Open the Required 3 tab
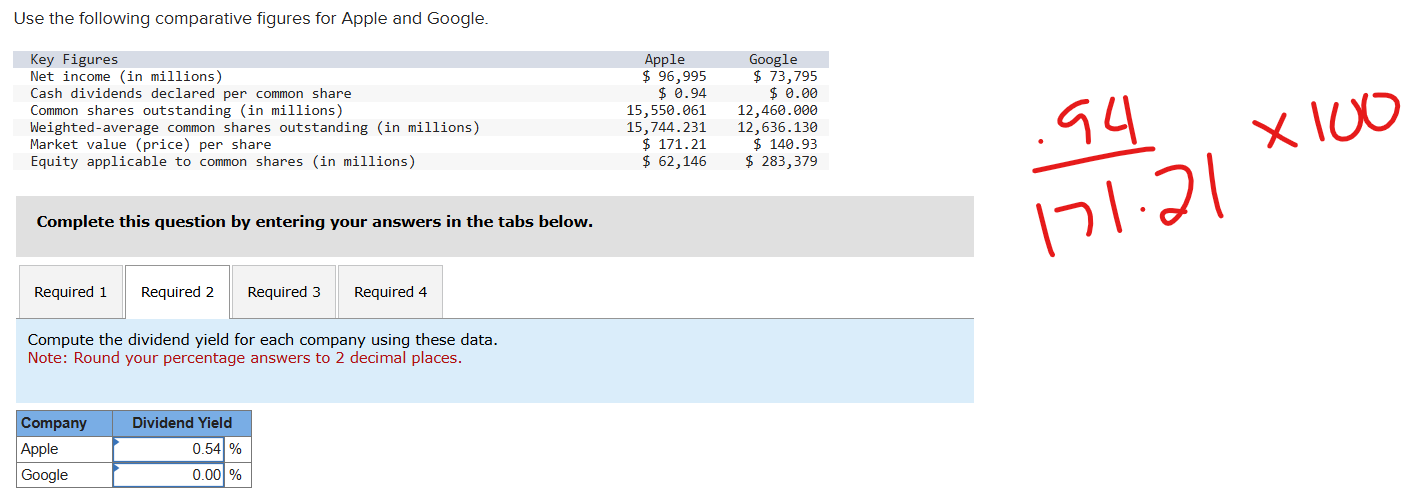The width and height of the screenshot is (1401, 492). click(284, 292)
